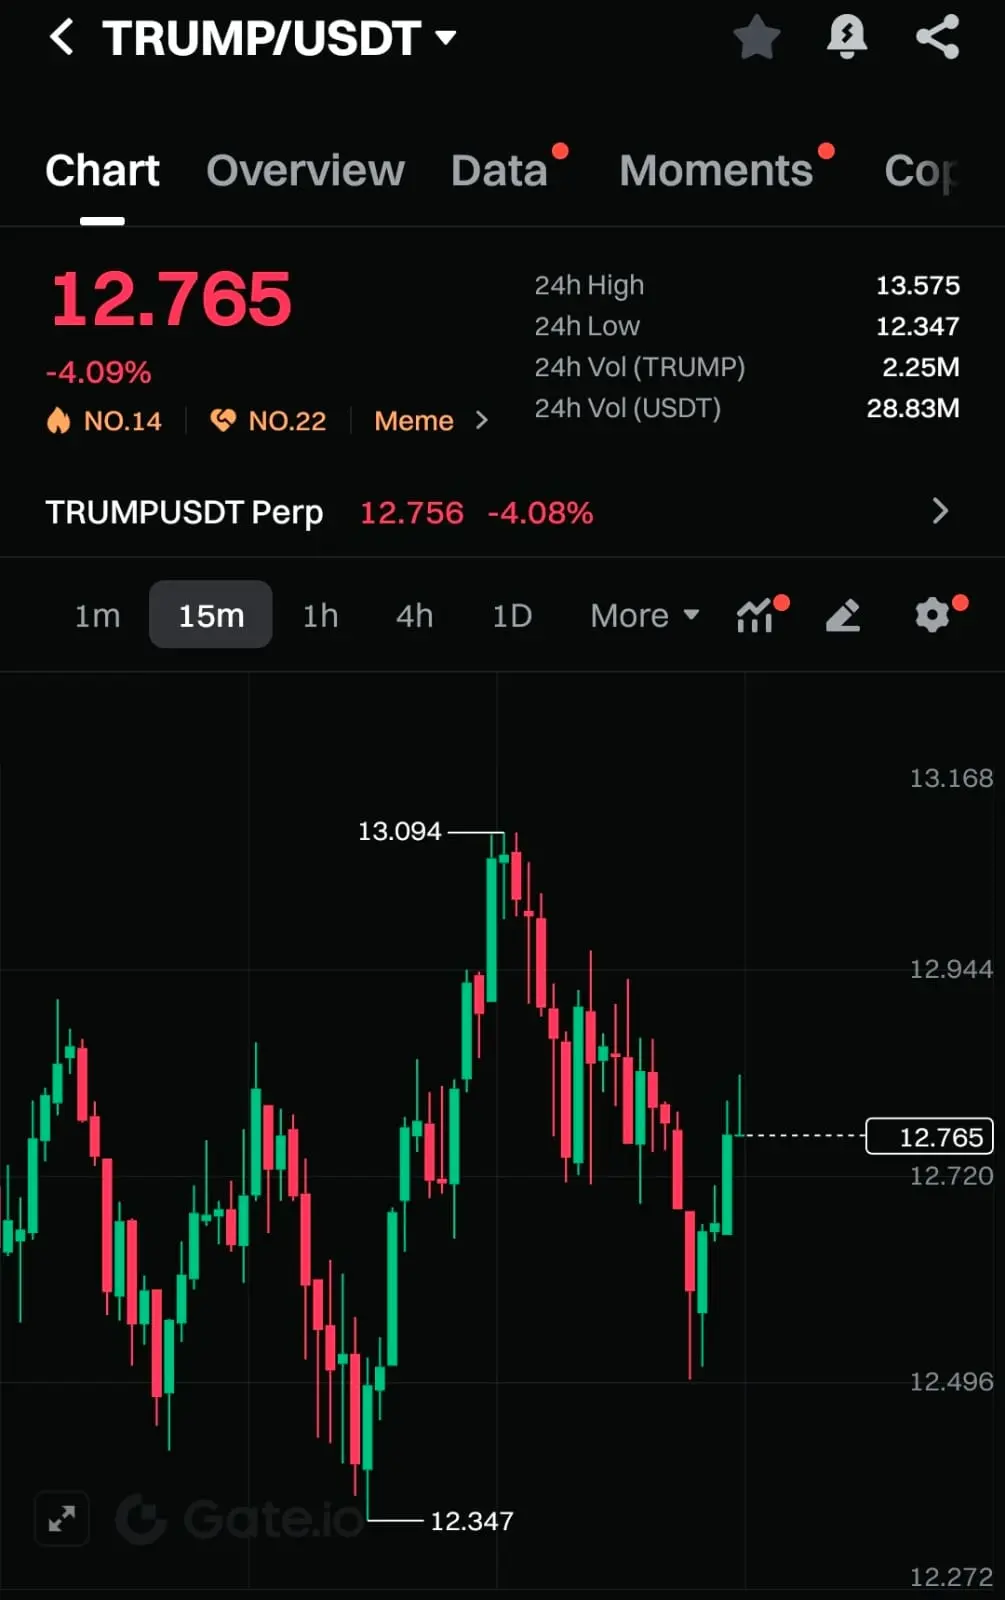This screenshot has width=1005, height=1600.
Task: Select the 1h timeframe
Action: click(320, 615)
